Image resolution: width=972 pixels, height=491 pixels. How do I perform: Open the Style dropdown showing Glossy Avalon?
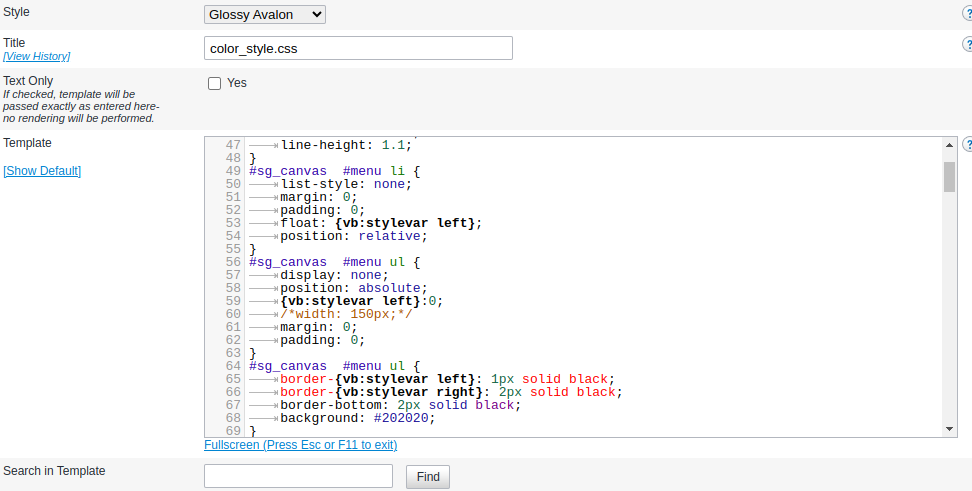[265, 14]
